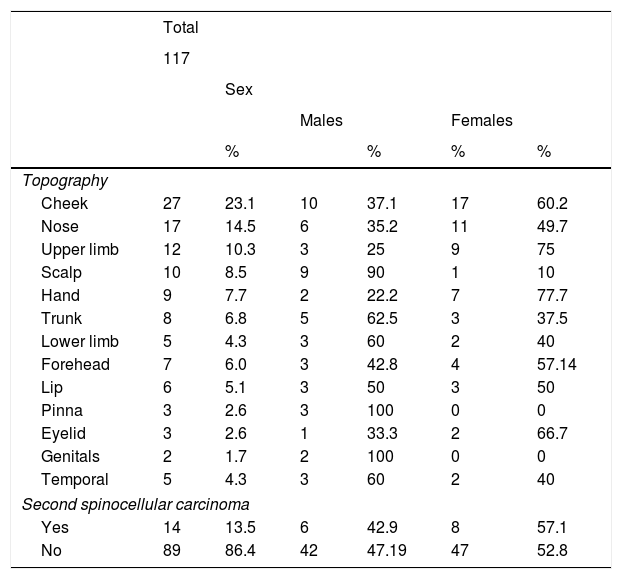Click the Topography section heading
Viewport: 622px width, 579px height.
[x=65, y=181]
